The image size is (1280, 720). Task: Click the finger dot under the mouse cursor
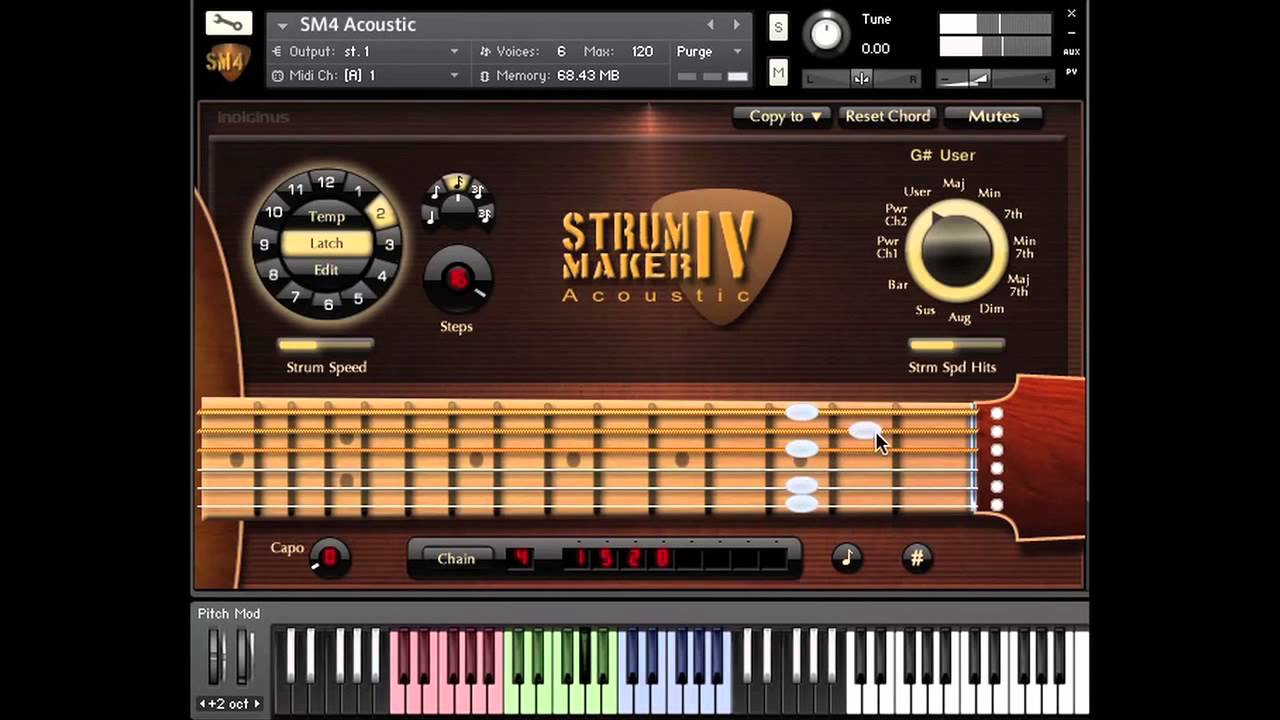click(x=865, y=431)
